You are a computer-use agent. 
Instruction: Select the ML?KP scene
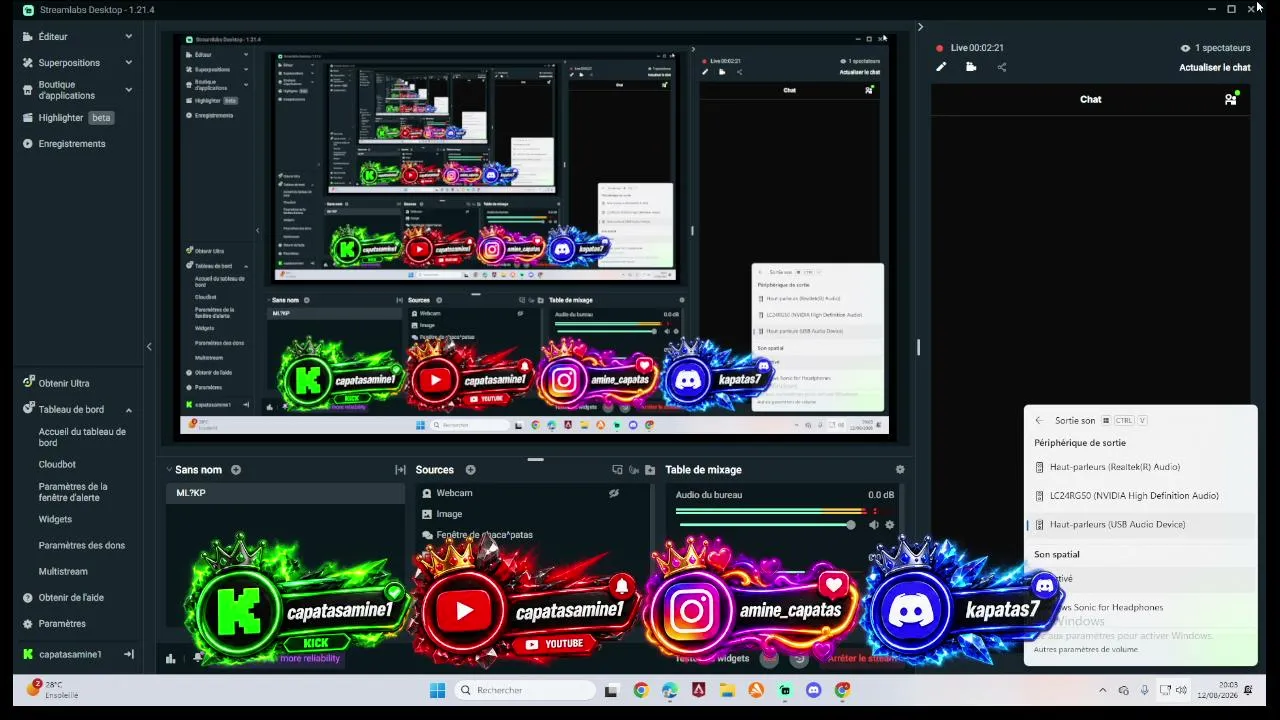click(286, 493)
